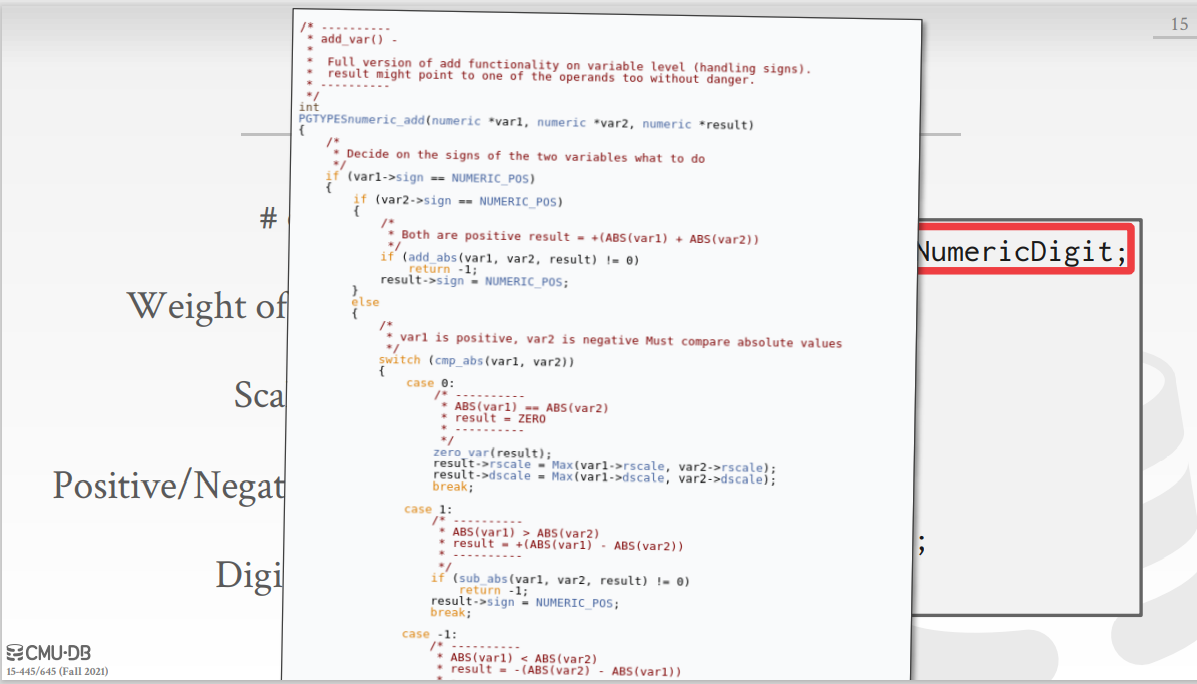1197x684 pixels.
Task: Click the 'Digi' text on the slide
Action: (x=250, y=574)
